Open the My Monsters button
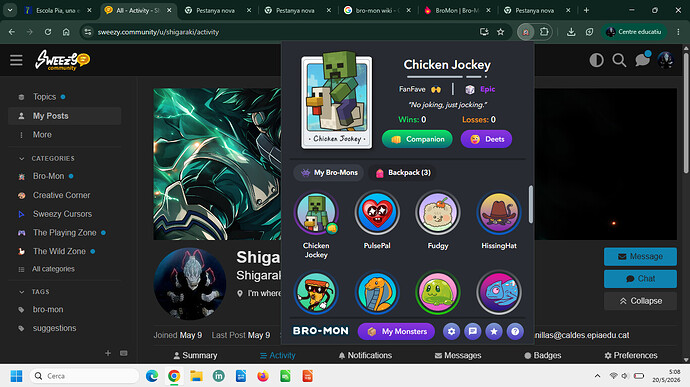 click(396, 331)
